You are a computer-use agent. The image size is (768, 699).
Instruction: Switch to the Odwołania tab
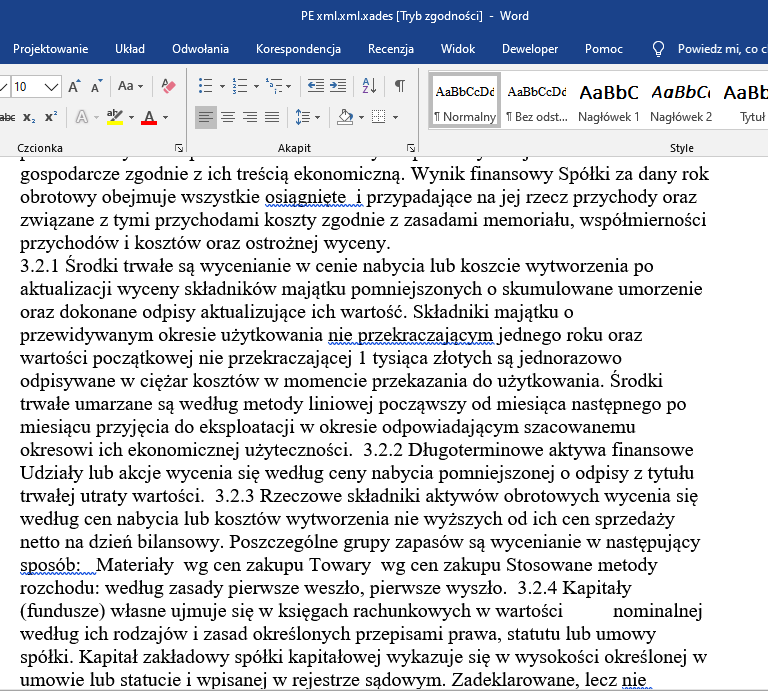pos(200,49)
